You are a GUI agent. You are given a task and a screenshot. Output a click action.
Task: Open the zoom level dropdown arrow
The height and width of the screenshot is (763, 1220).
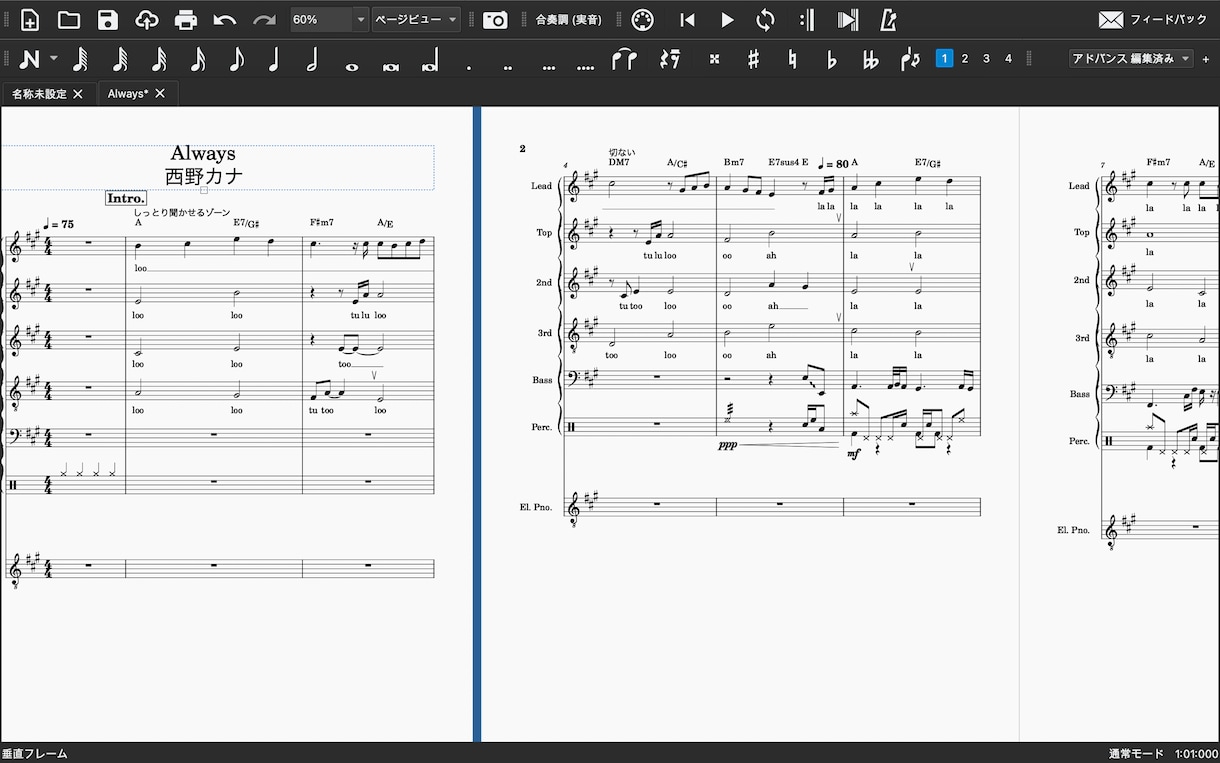pos(361,20)
